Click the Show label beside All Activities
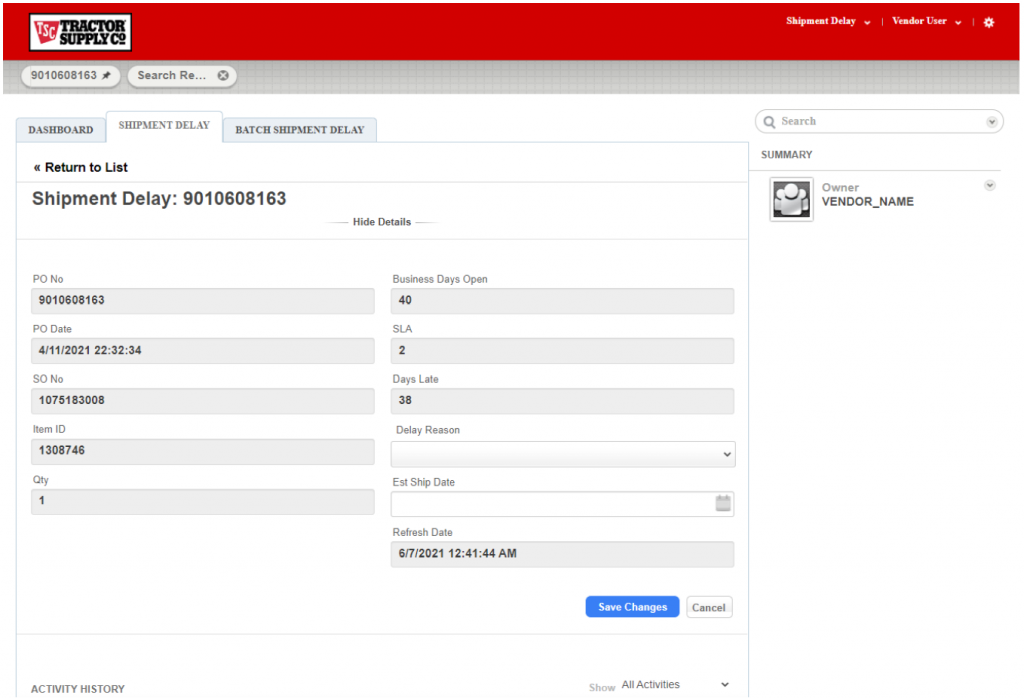Screen dimensions: 1024x698 point(601,688)
